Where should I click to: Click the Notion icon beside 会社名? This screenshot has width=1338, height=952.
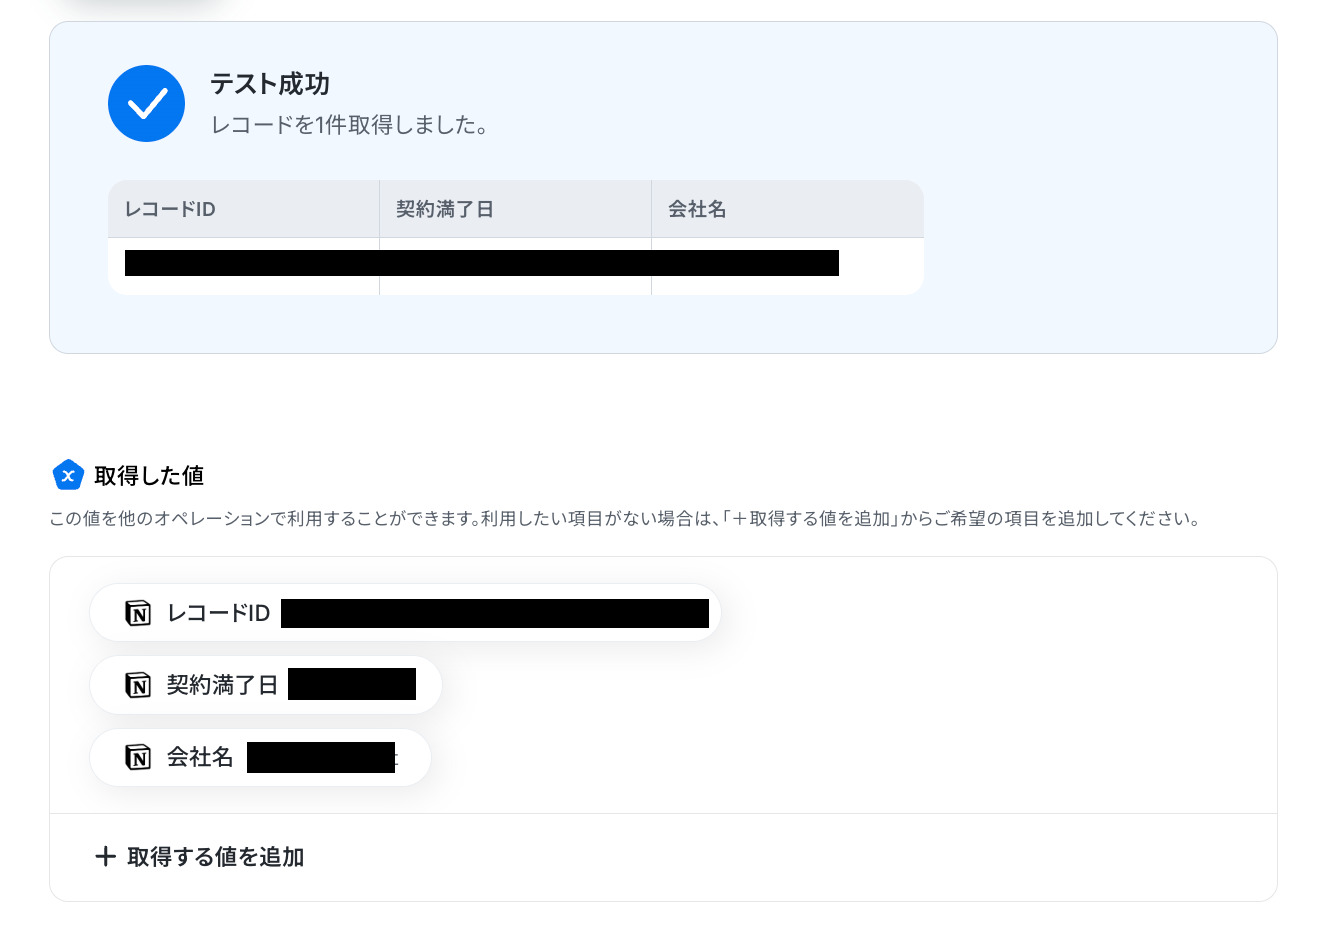(138, 757)
